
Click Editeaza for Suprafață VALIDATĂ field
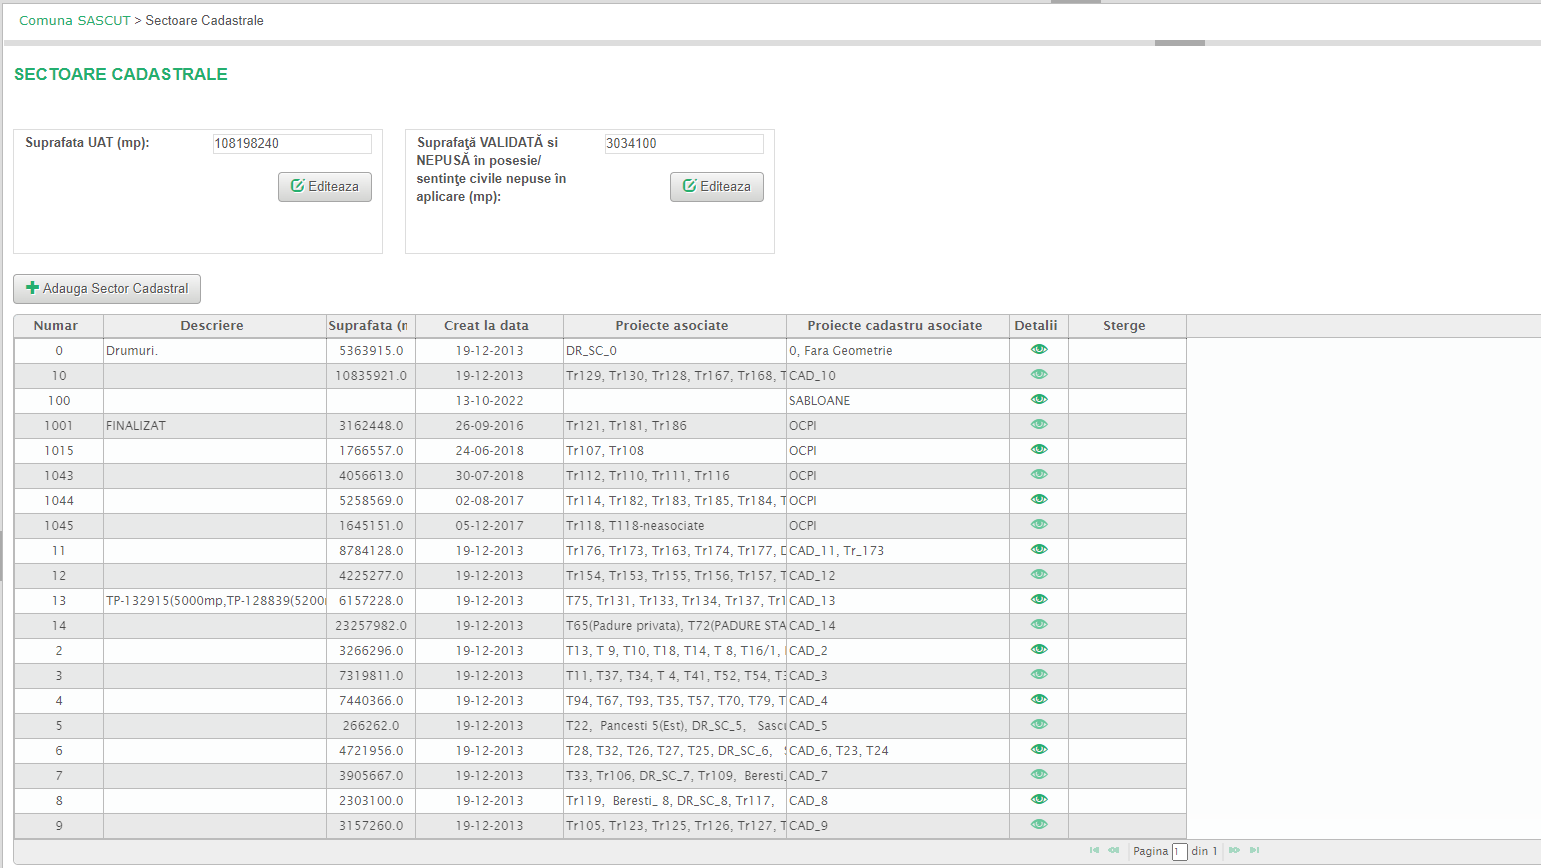pyautogui.click(x=717, y=187)
